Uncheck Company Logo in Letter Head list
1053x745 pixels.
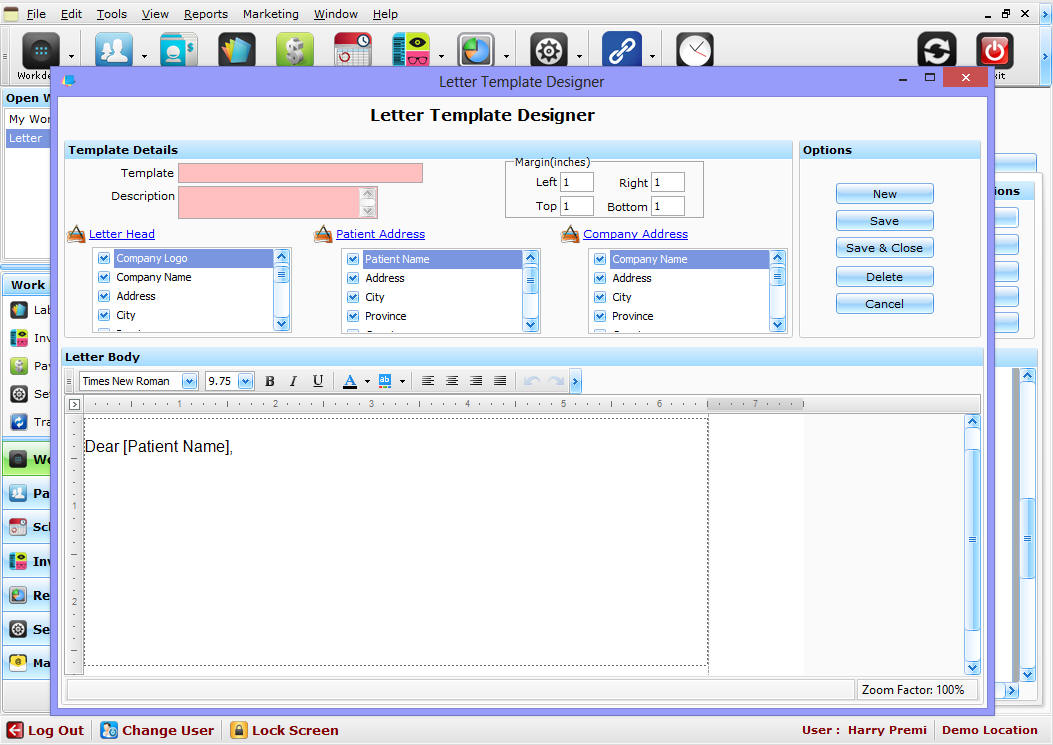pyautogui.click(x=104, y=258)
